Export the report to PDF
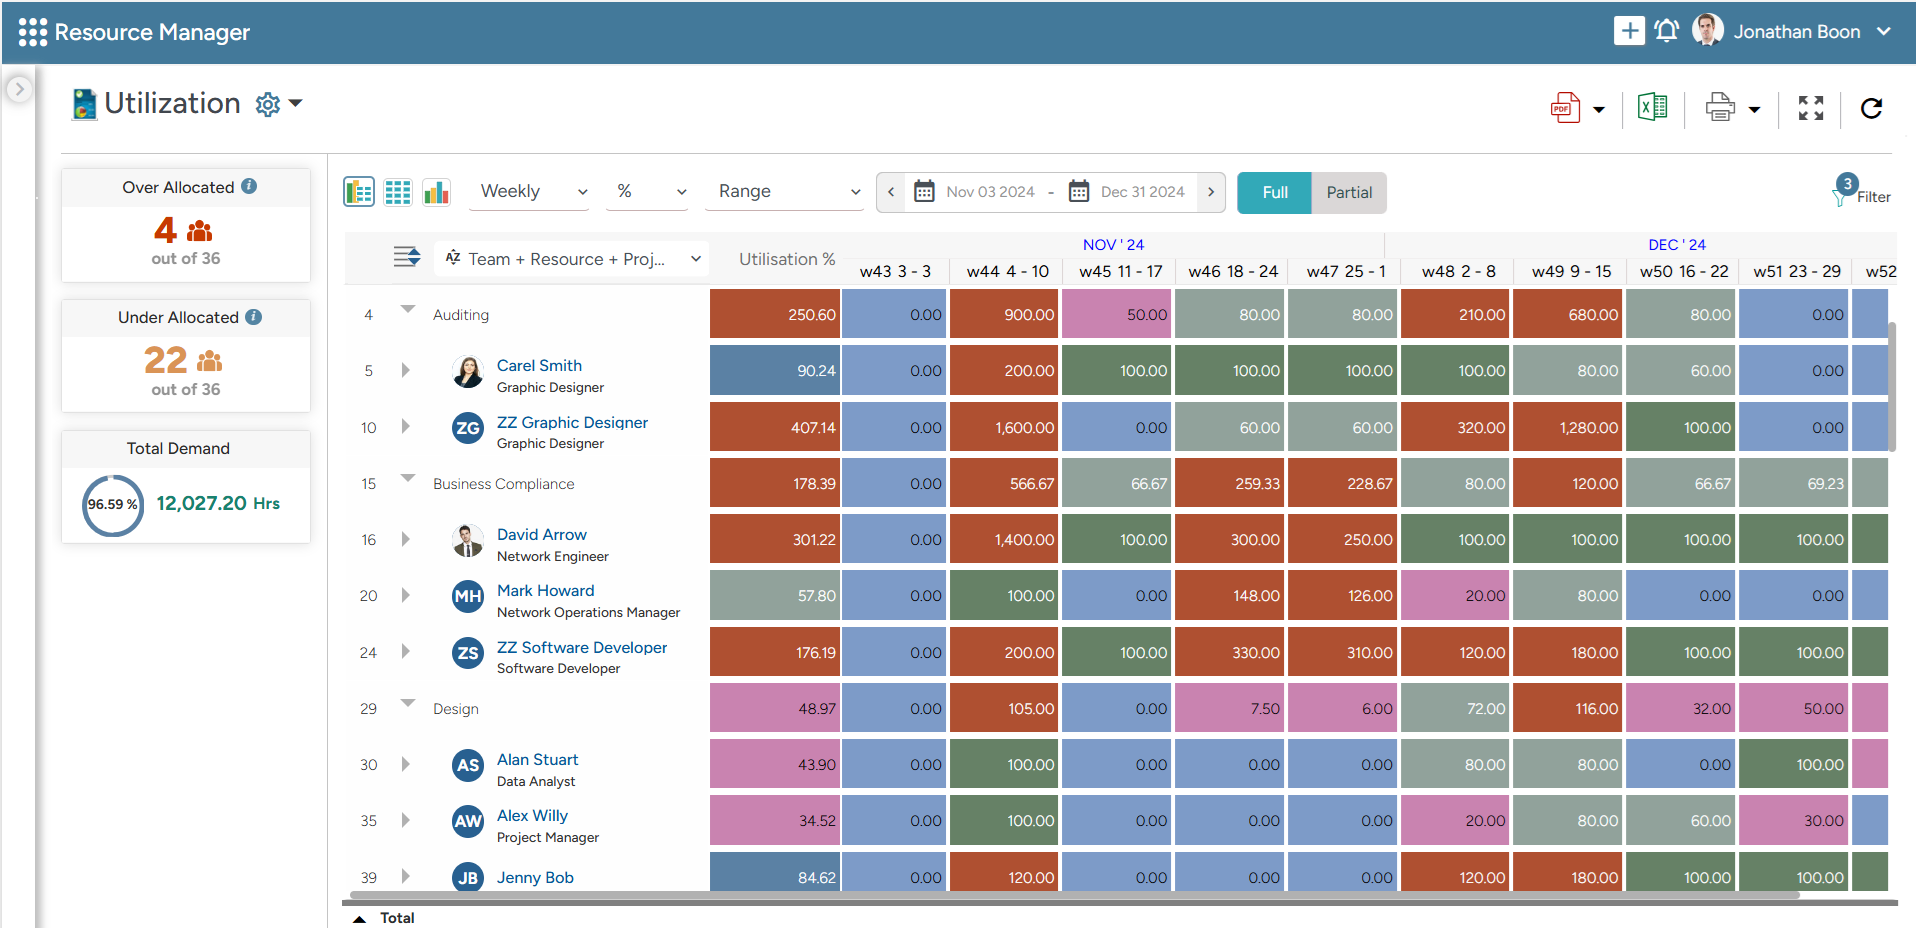Image resolution: width=1916 pixels, height=928 pixels. tap(1565, 108)
